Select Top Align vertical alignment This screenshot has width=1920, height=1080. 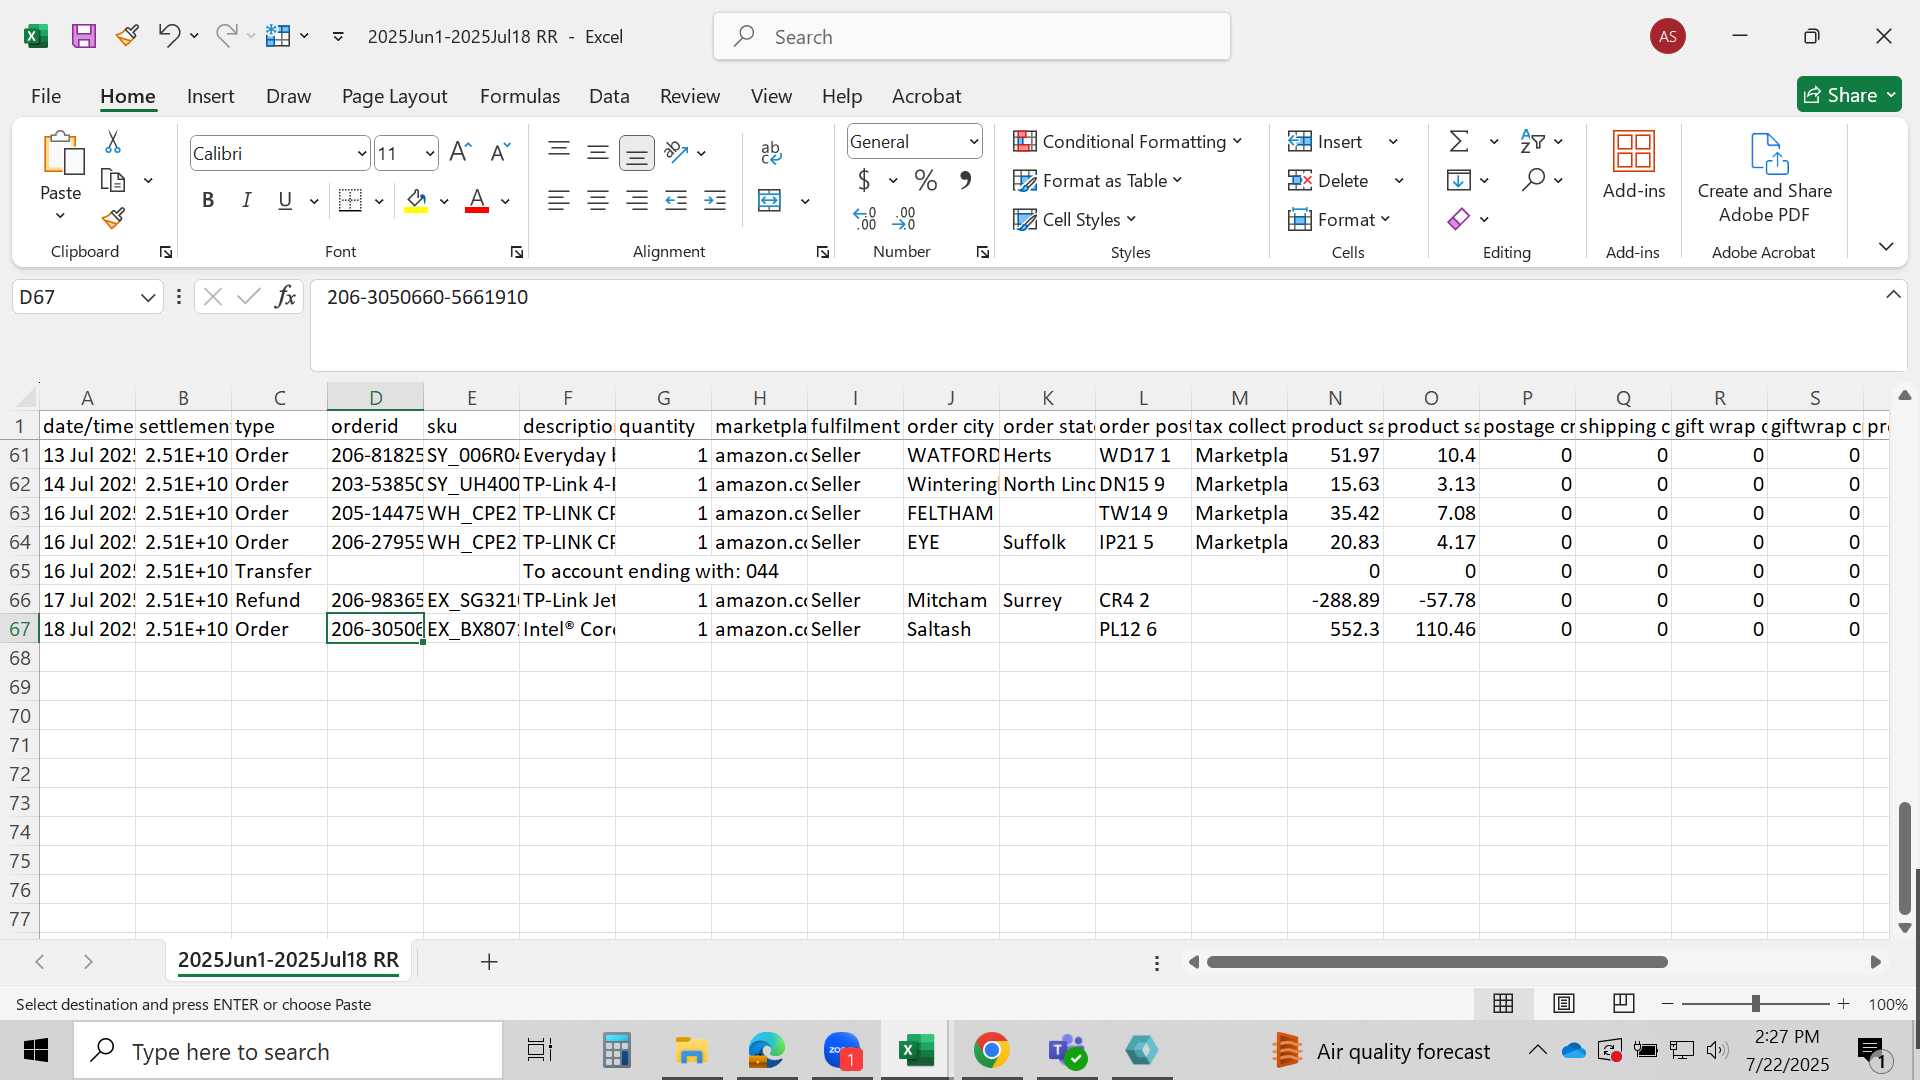tap(559, 152)
